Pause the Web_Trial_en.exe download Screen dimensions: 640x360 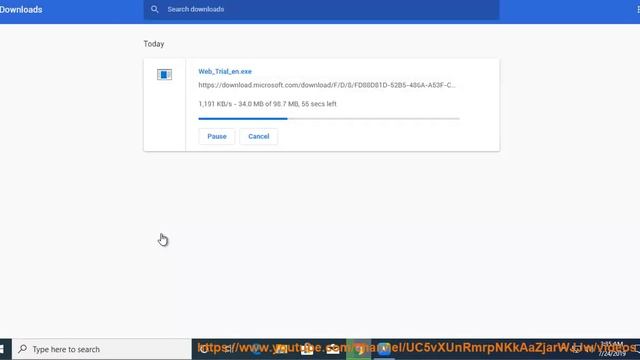point(217,136)
